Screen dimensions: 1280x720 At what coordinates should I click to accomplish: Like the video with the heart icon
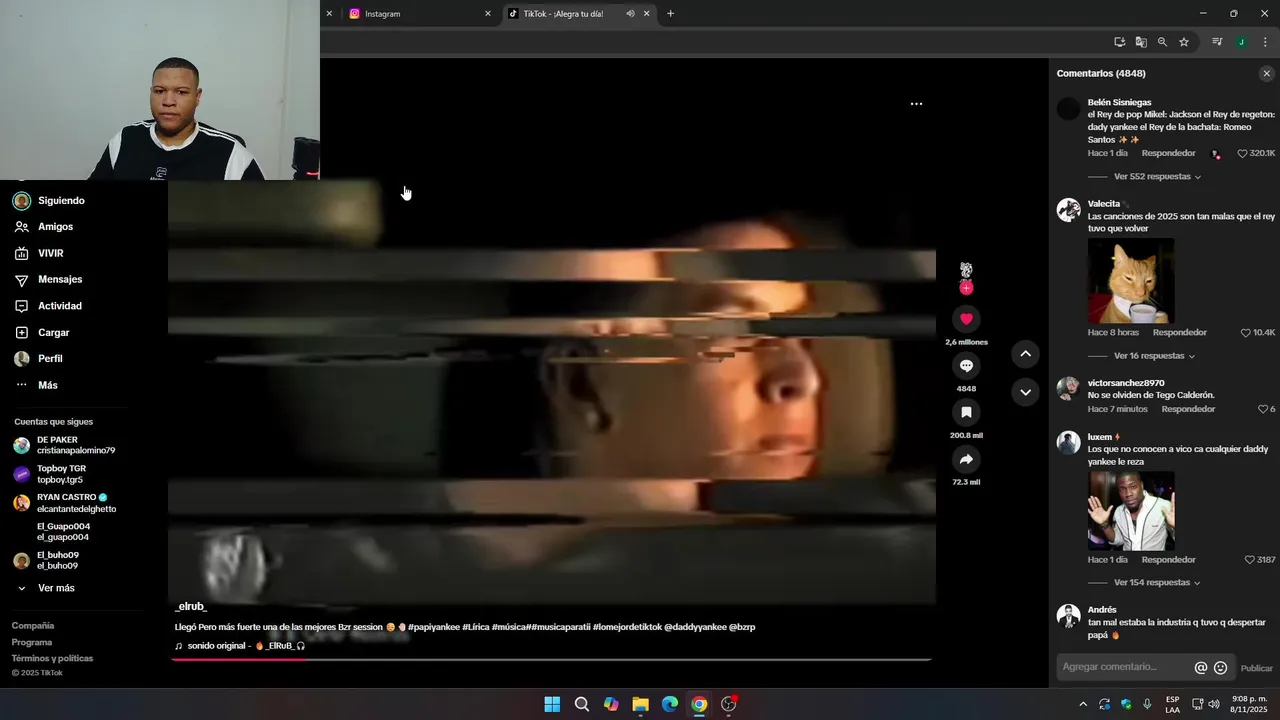(966, 319)
